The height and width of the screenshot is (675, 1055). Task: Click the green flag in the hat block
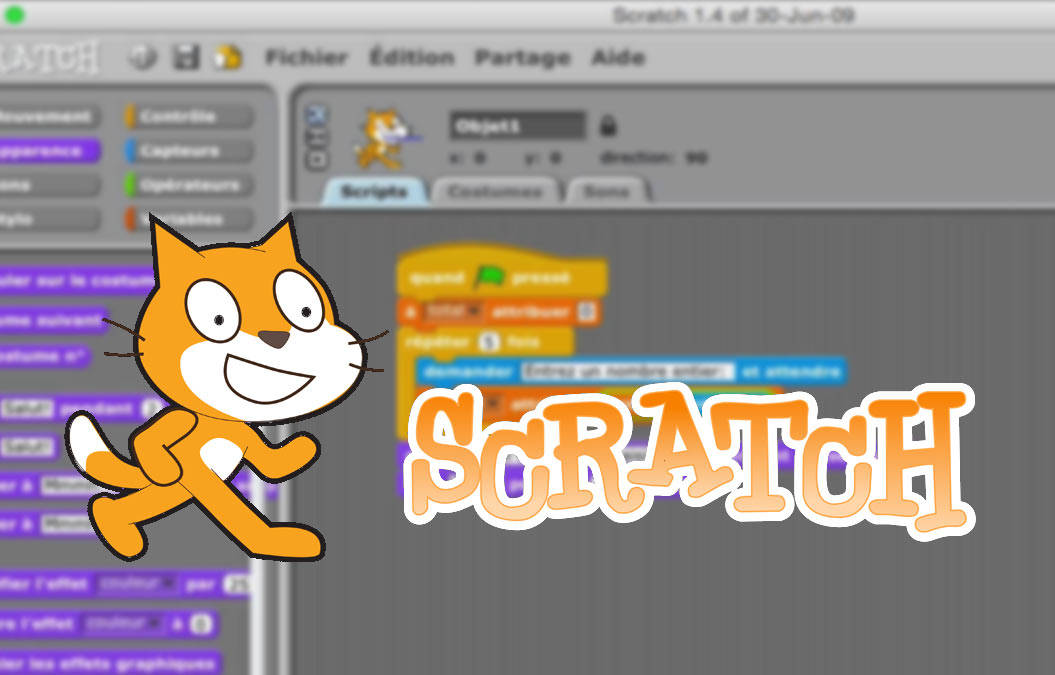489,277
